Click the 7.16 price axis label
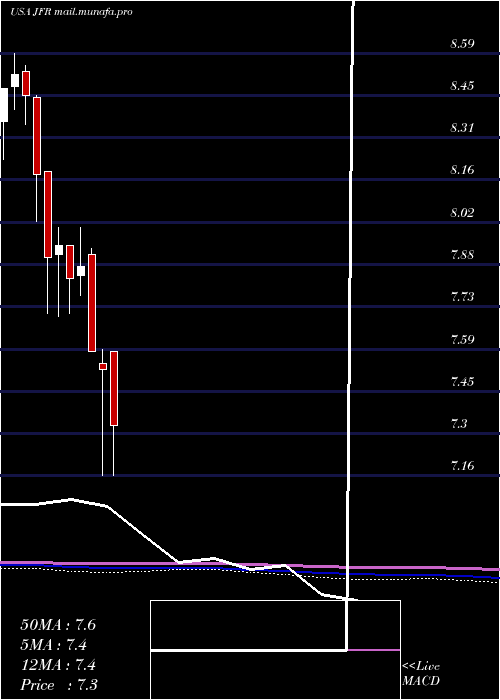Viewport: 500px width, 700px height. (462, 466)
